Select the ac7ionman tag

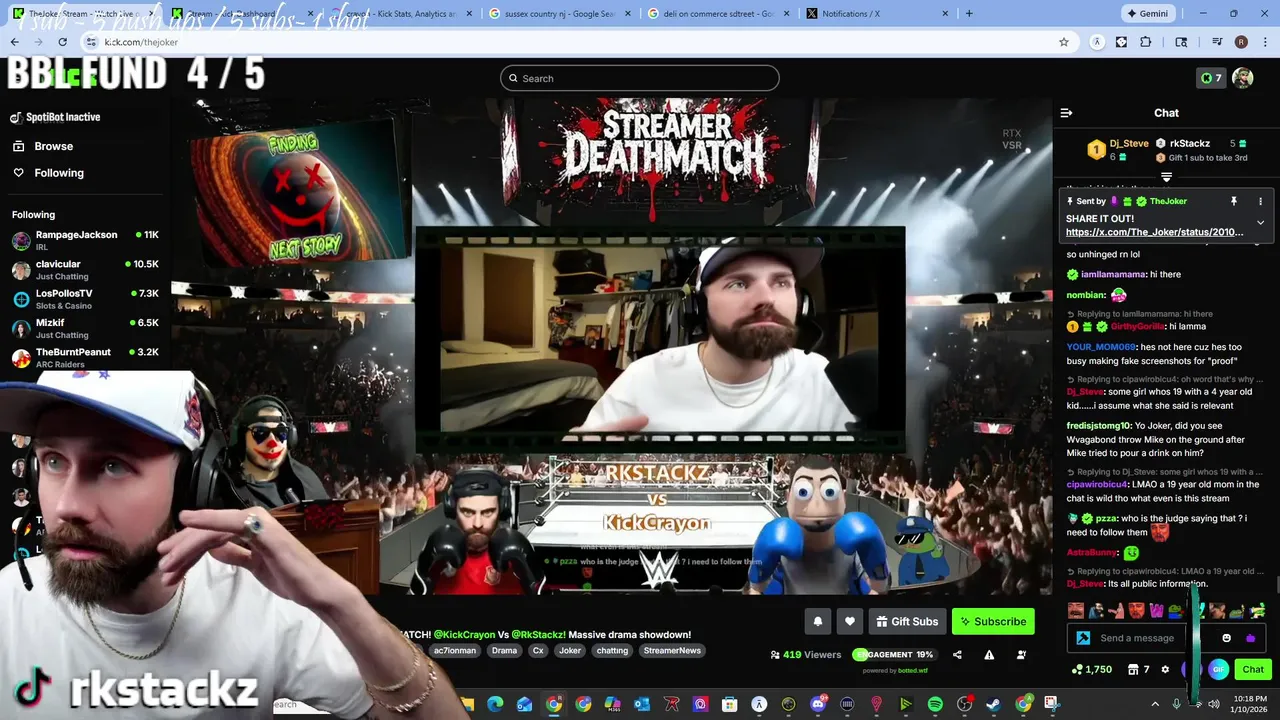click(x=455, y=650)
